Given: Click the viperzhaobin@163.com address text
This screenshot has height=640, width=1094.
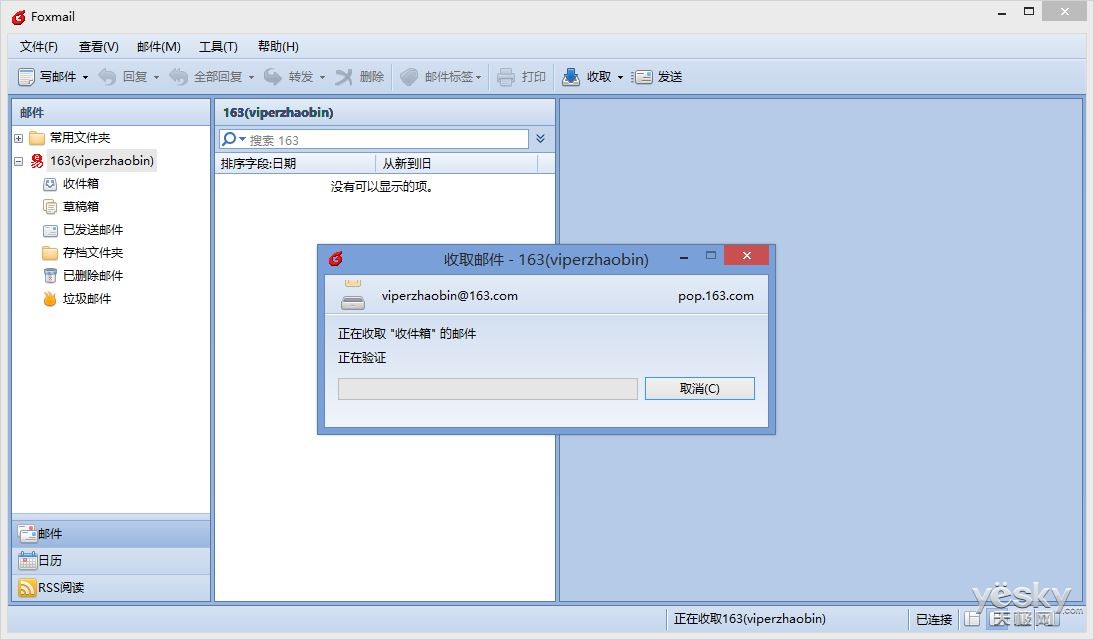Looking at the screenshot, I should pyautogui.click(x=449, y=296).
